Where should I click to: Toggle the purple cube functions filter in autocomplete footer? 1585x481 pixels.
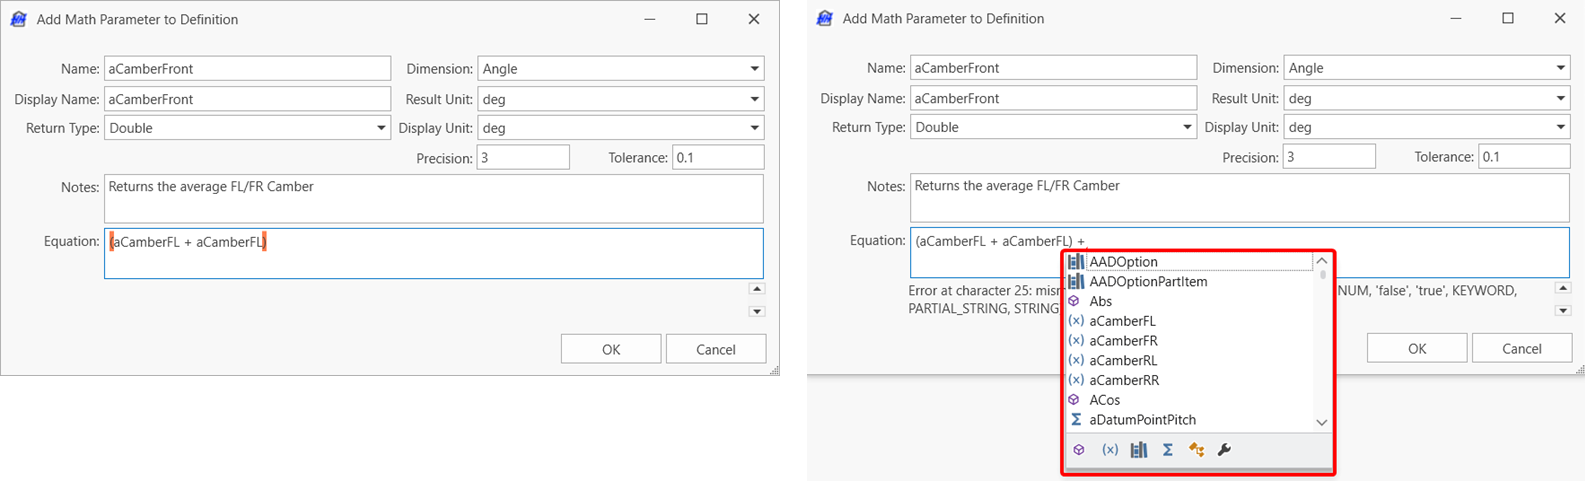(x=1078, y=450)
